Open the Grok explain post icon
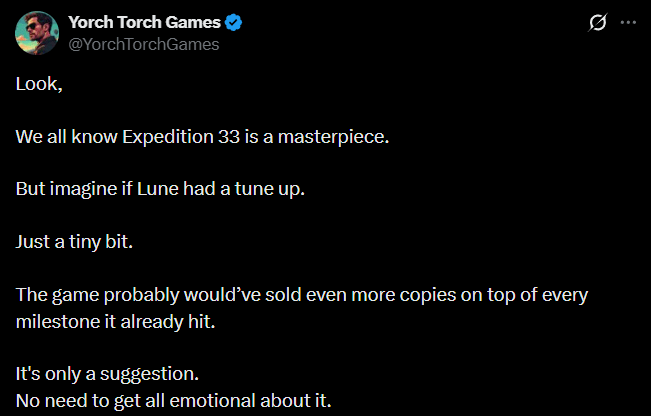This screenshot has height=416, width=651. point(599,22)
